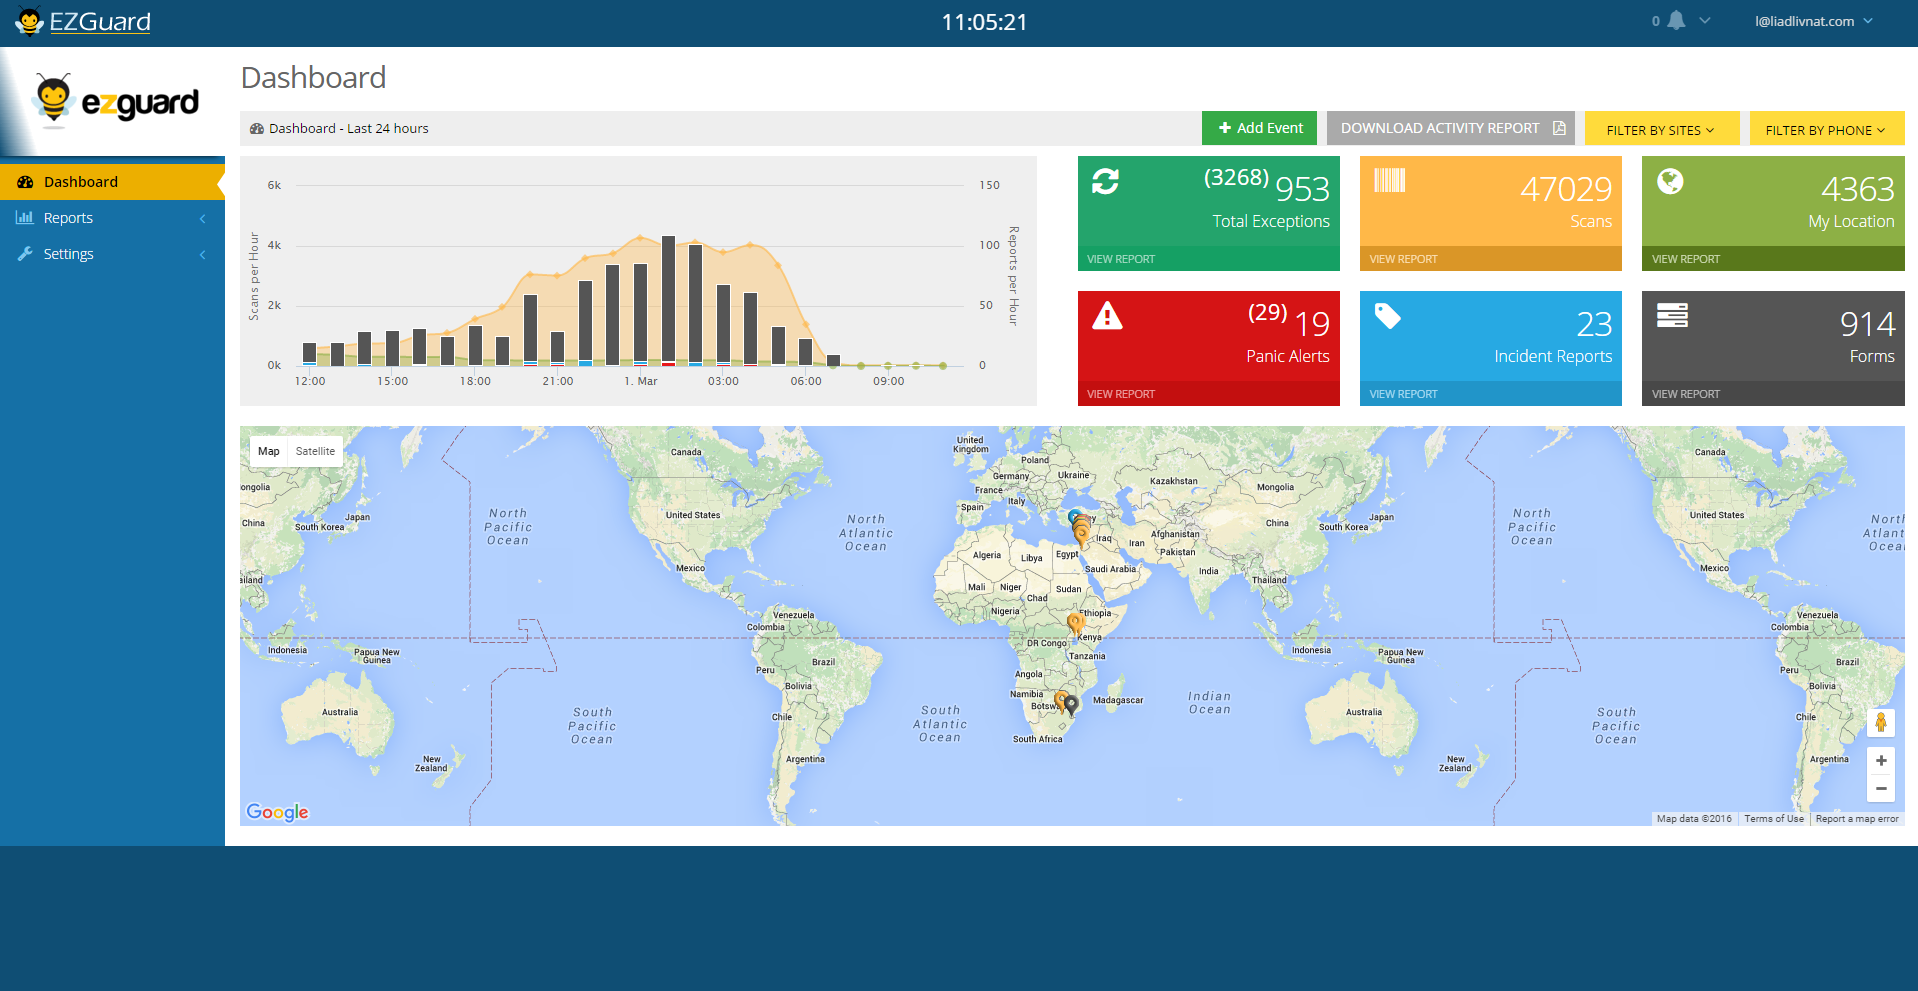The height and width of the screenshot is (991, 1918).
Task: Open the l@liadlivnat.com user menu
Action: pyautogui.click(x=1813, y=21)
